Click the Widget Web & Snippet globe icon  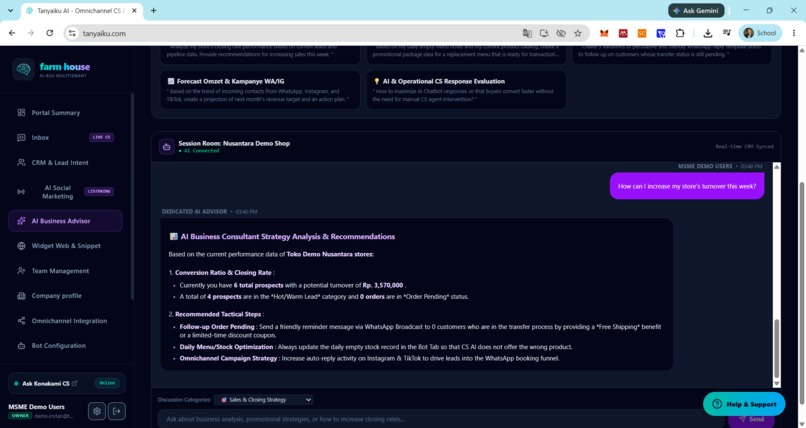point(21,246)
